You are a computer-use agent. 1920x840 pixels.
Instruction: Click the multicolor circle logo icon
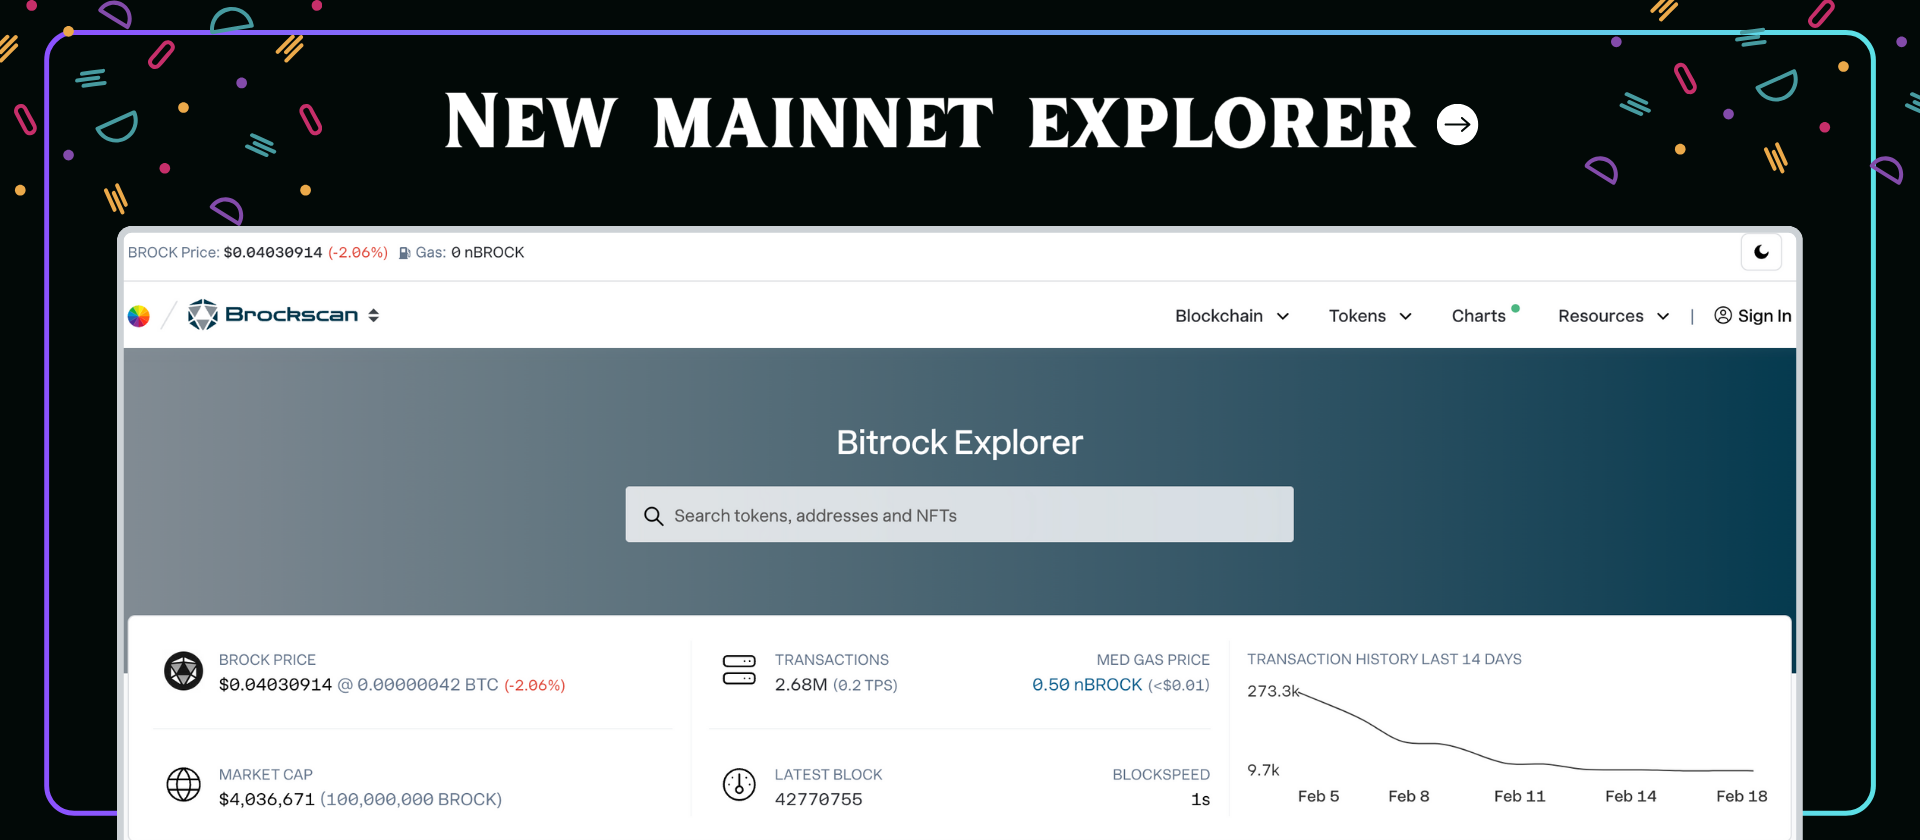click(139, 316)
